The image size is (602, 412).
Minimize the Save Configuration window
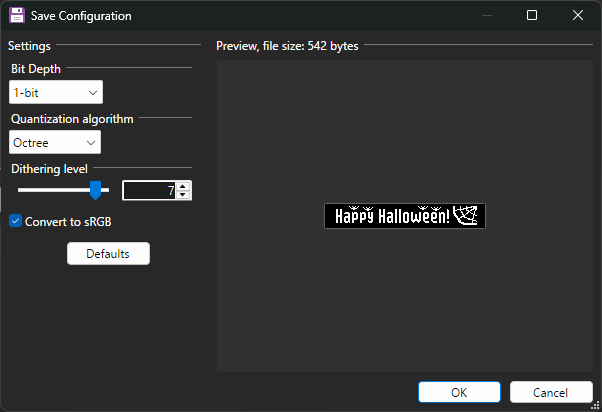click(486, 16)
